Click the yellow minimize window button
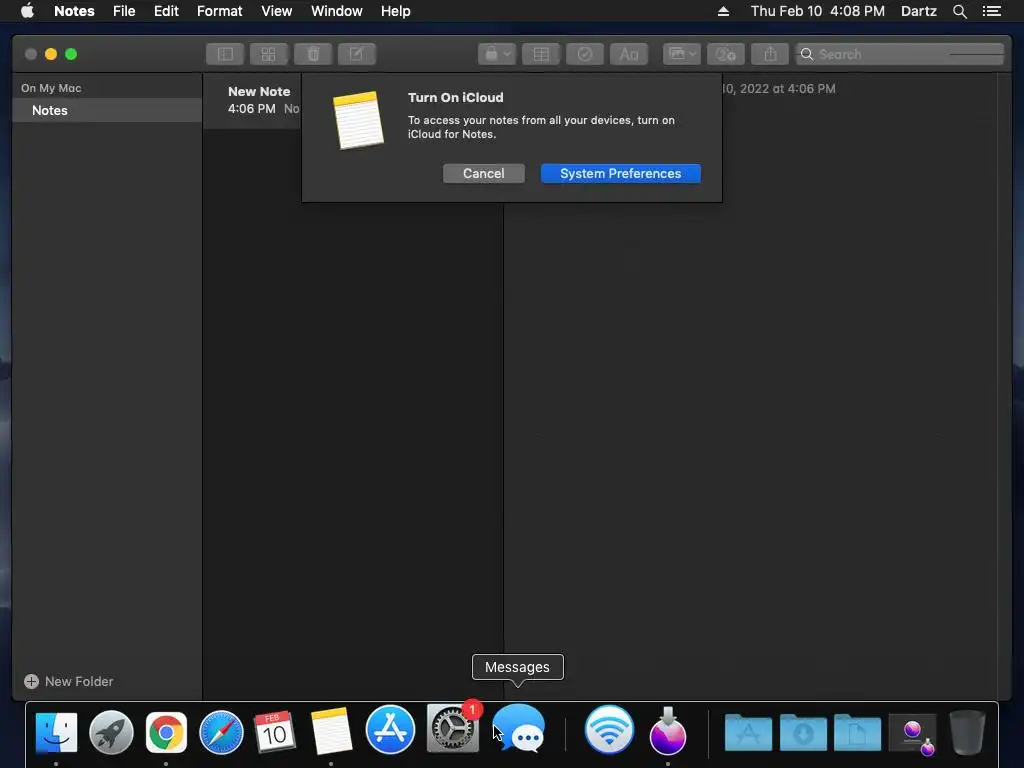The image size is (1024, 768). click(51, 54)
